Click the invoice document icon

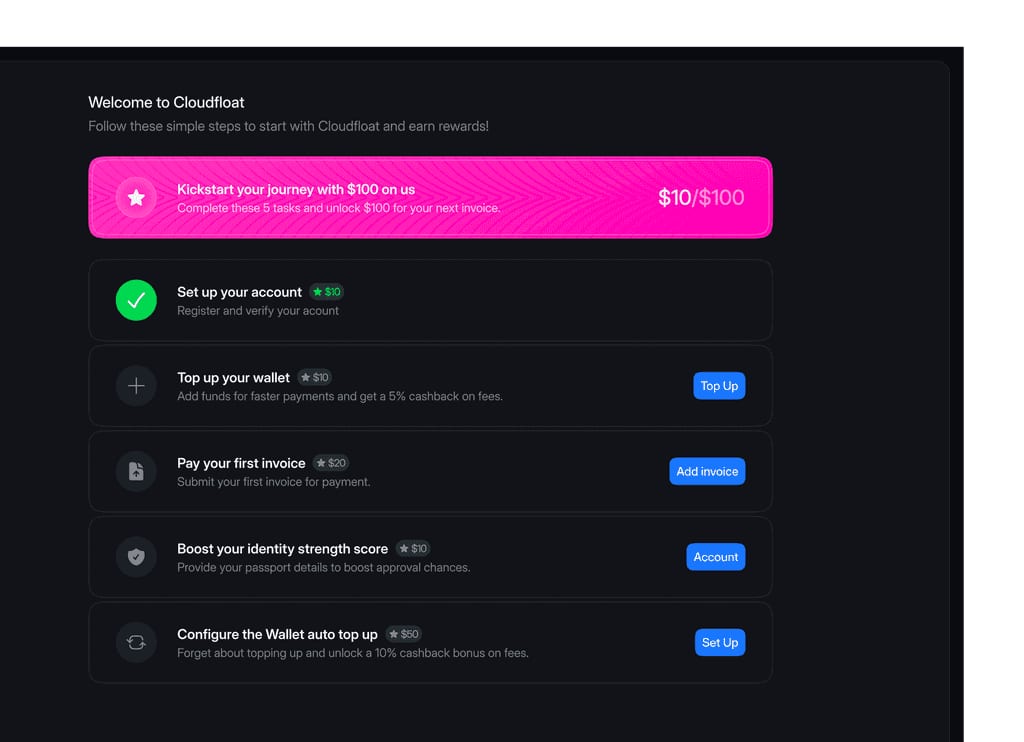(136, 471)
